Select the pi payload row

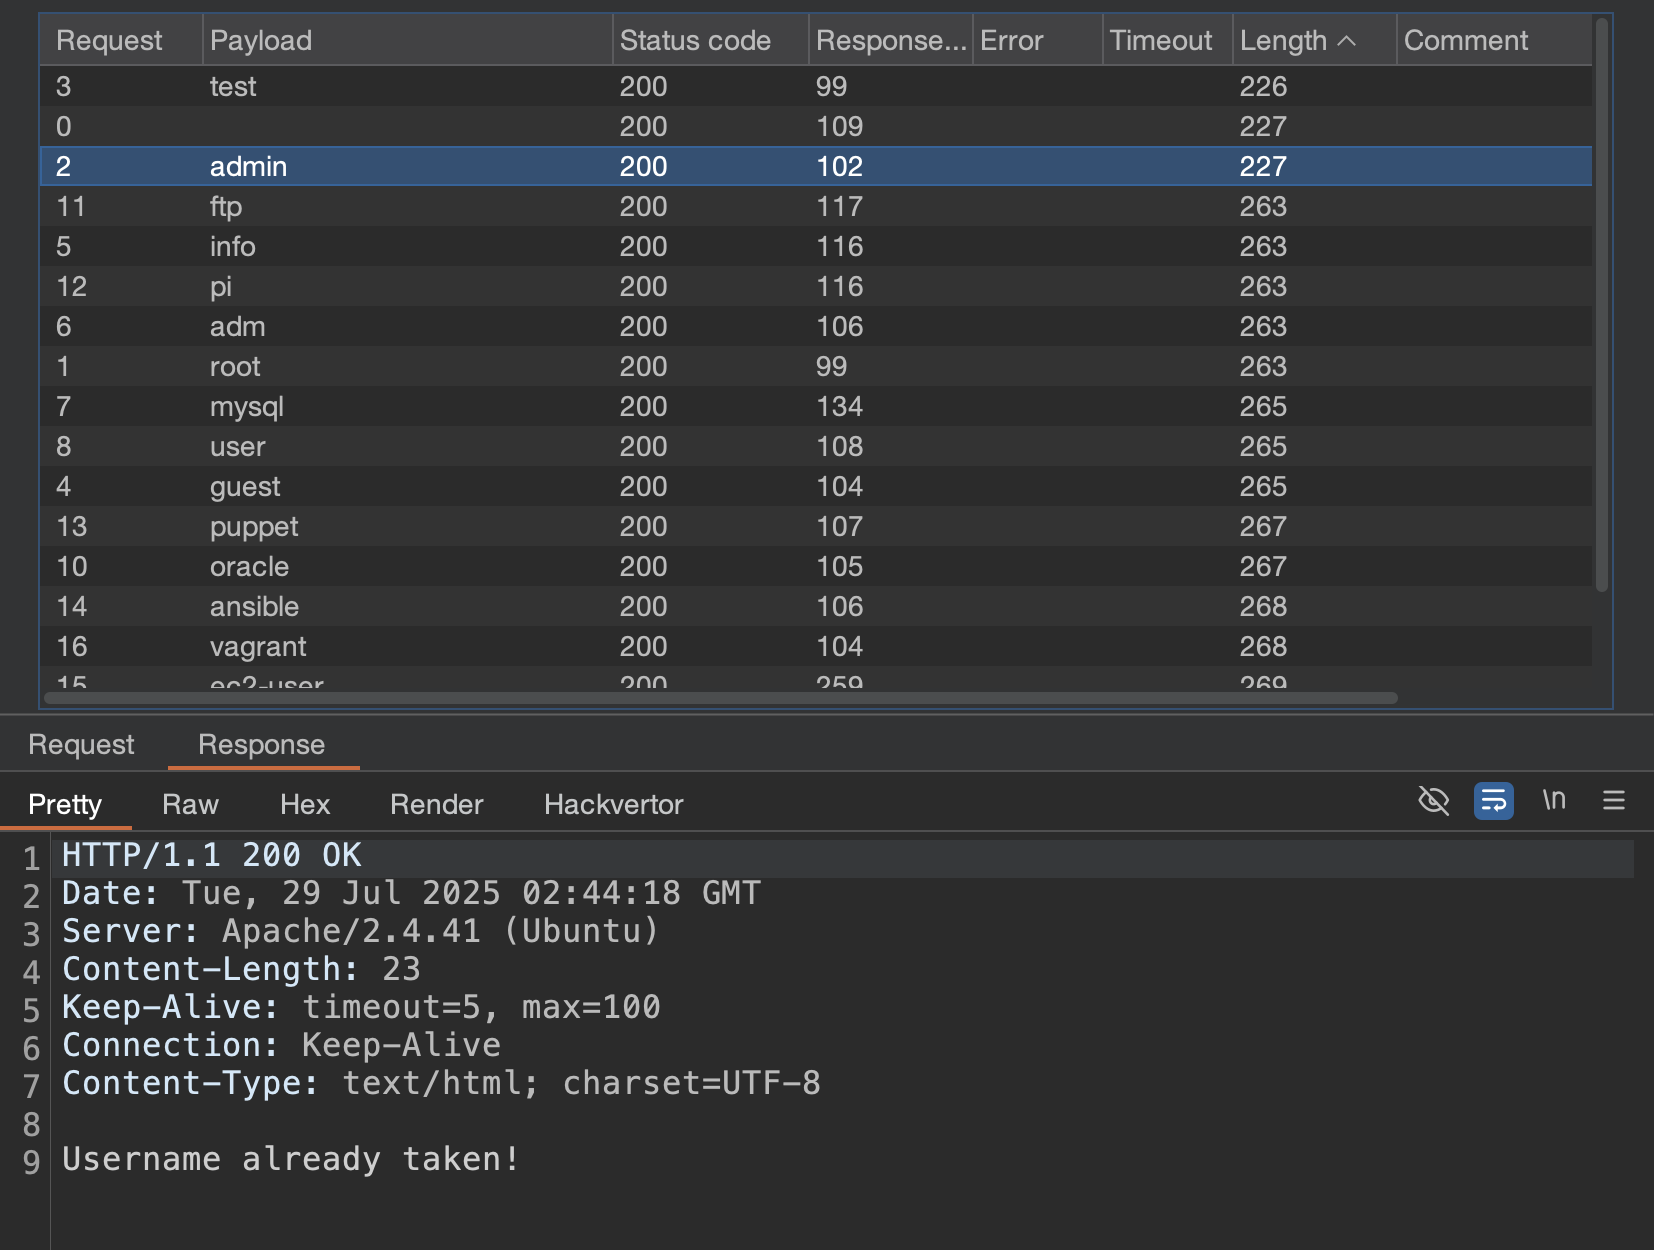tap(816, 286)
